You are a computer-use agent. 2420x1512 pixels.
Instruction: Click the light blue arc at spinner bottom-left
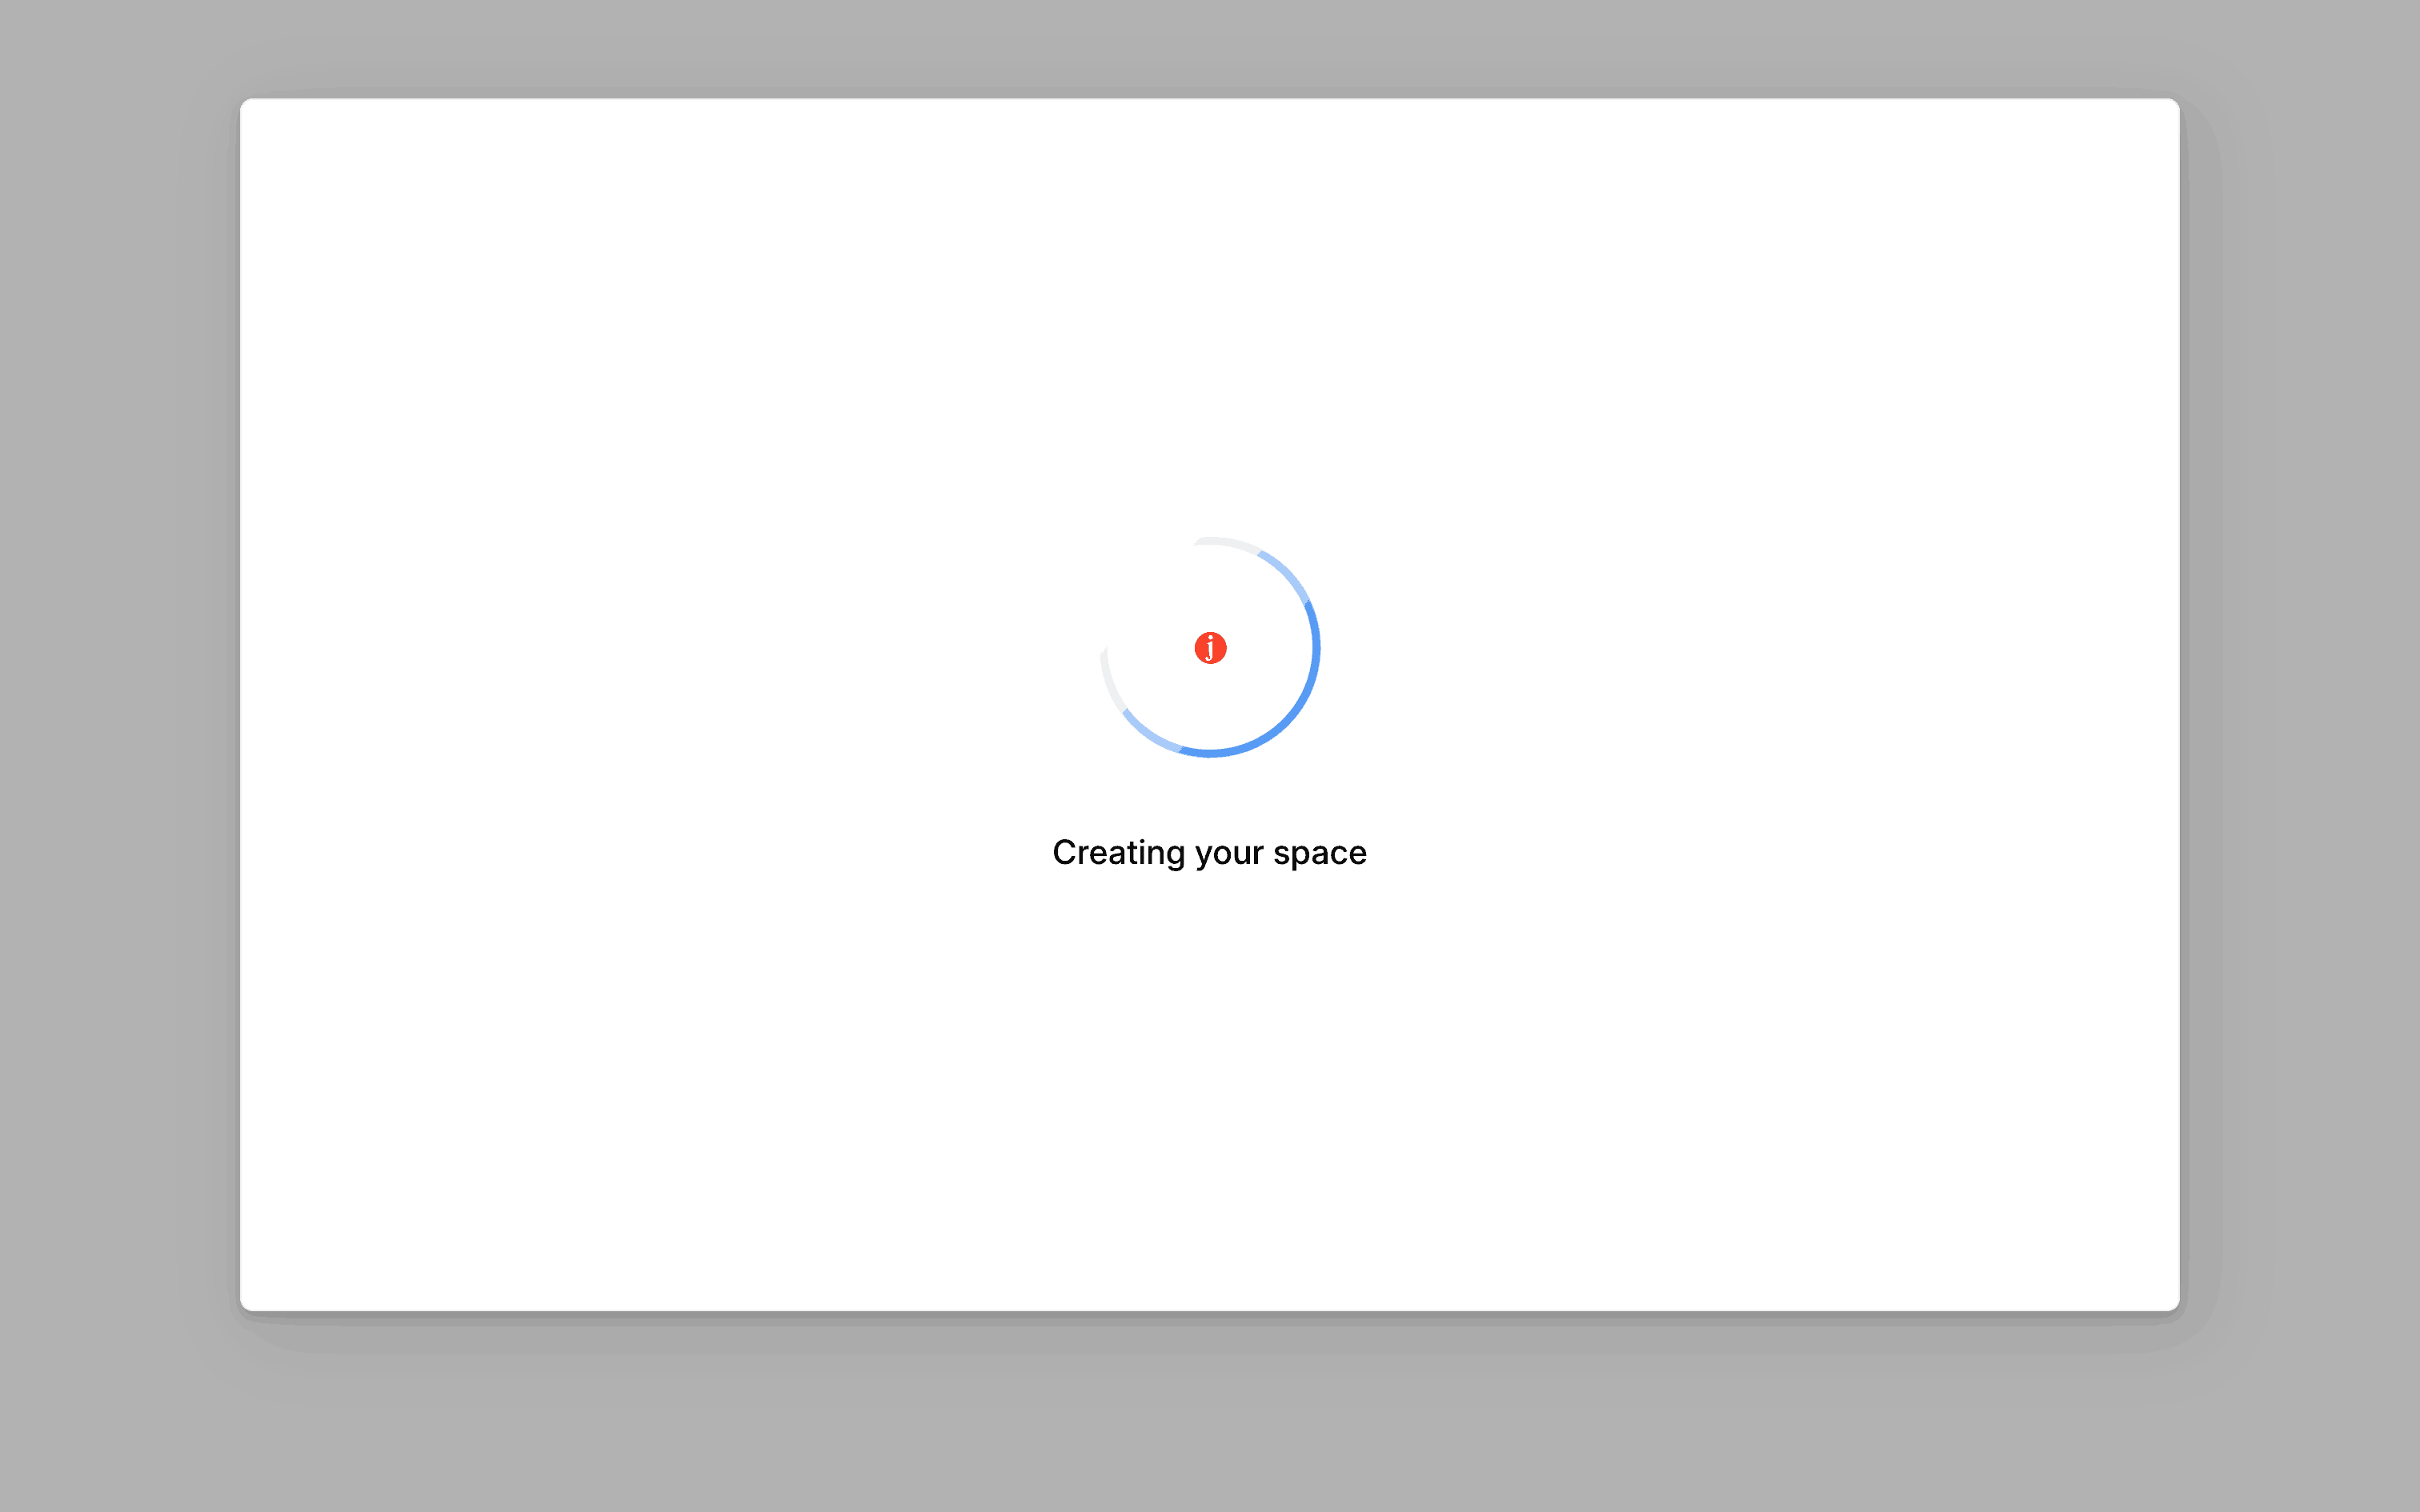pos(1150,735)
